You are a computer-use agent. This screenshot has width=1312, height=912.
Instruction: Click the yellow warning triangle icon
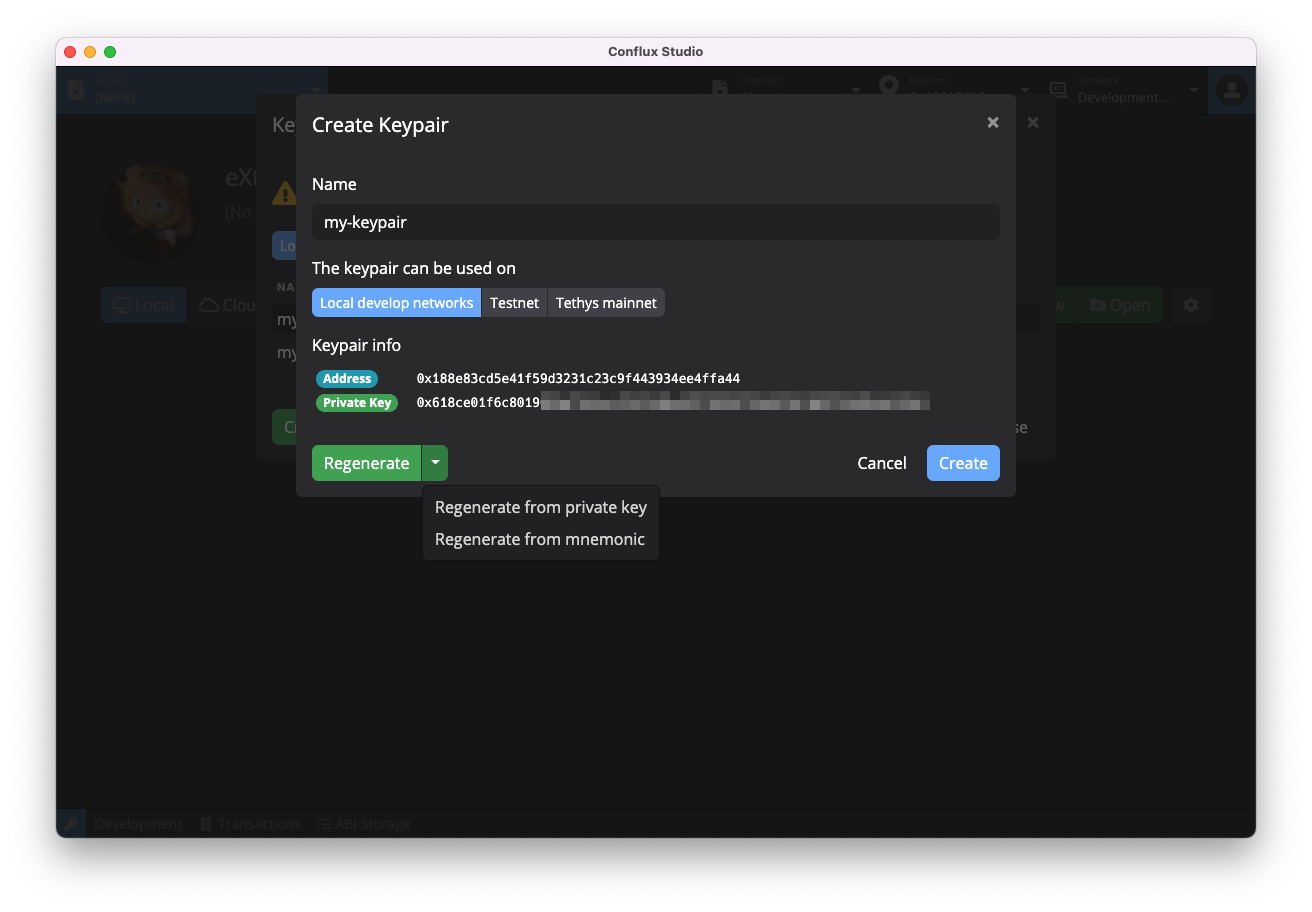tap(285, 193)
